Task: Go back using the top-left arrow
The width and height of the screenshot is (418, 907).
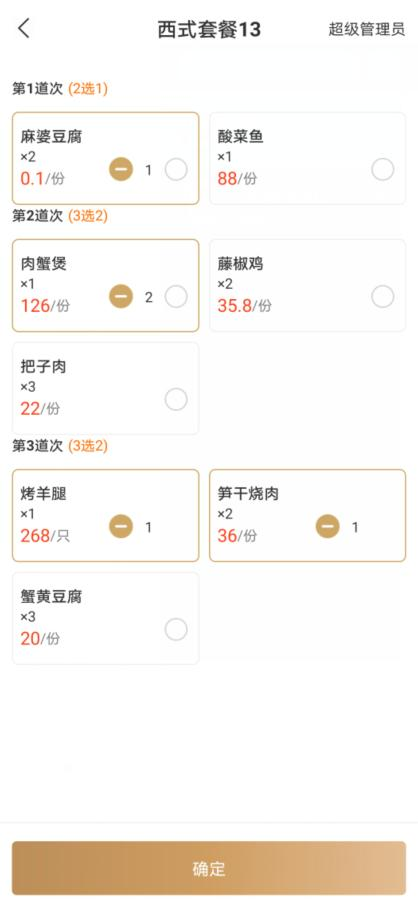Action: 24,28
